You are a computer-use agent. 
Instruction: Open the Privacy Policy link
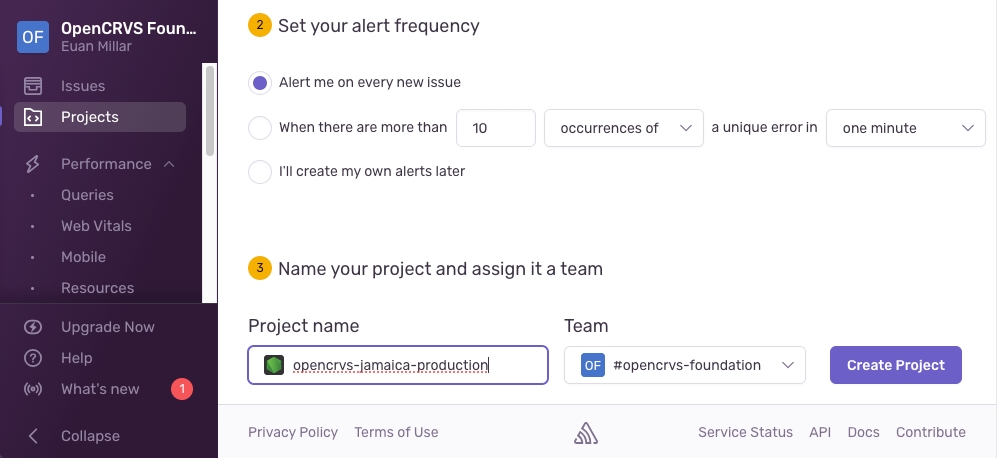293,432
